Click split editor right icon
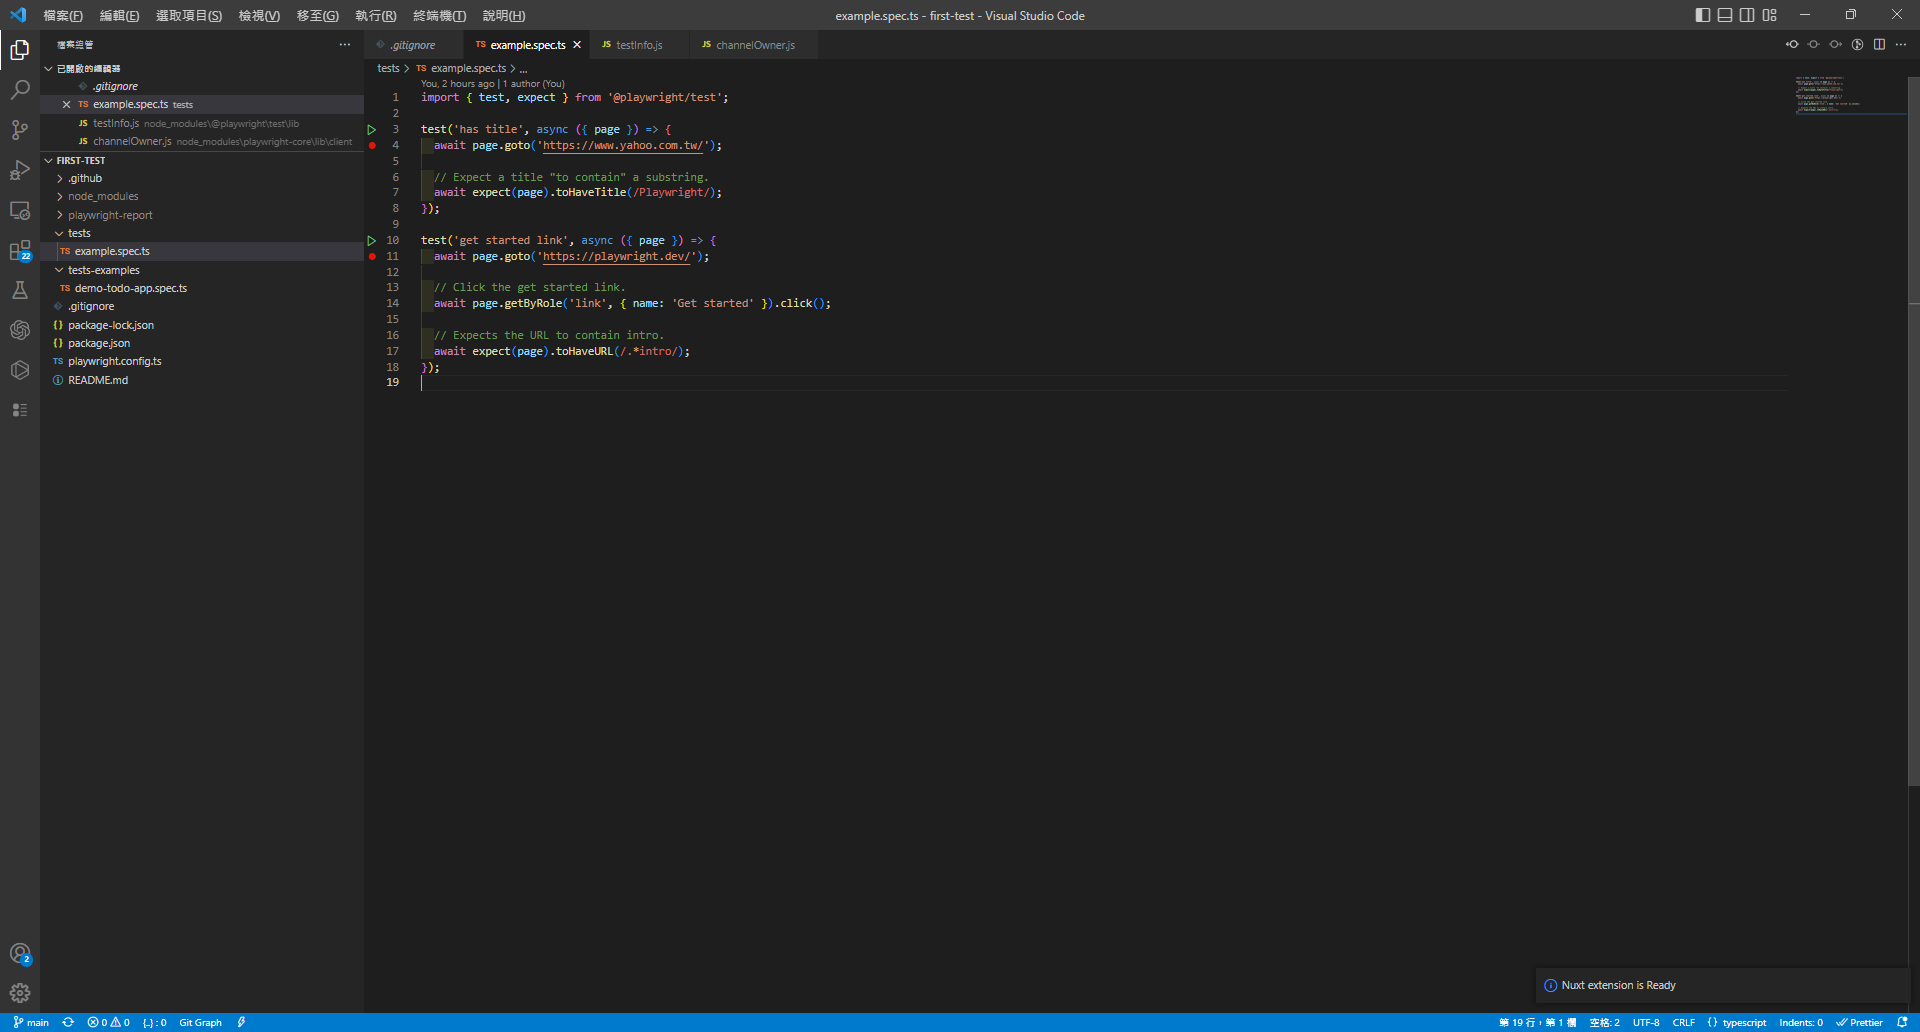The image size is (1920, 1032). 1879,44
